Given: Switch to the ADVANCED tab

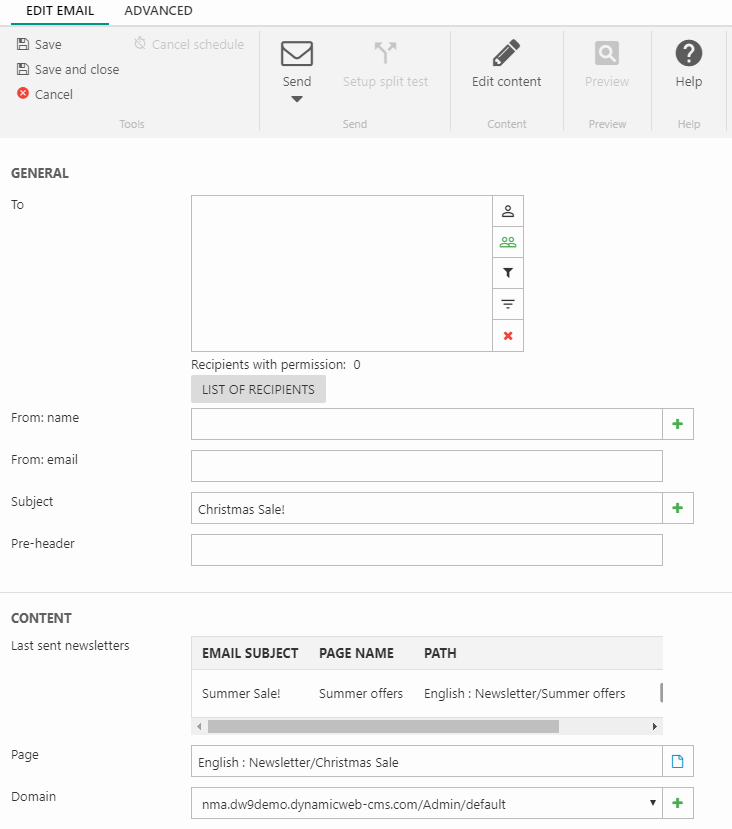Looking at the screenshot, I should pyautogui.click(x=158, y=11).
